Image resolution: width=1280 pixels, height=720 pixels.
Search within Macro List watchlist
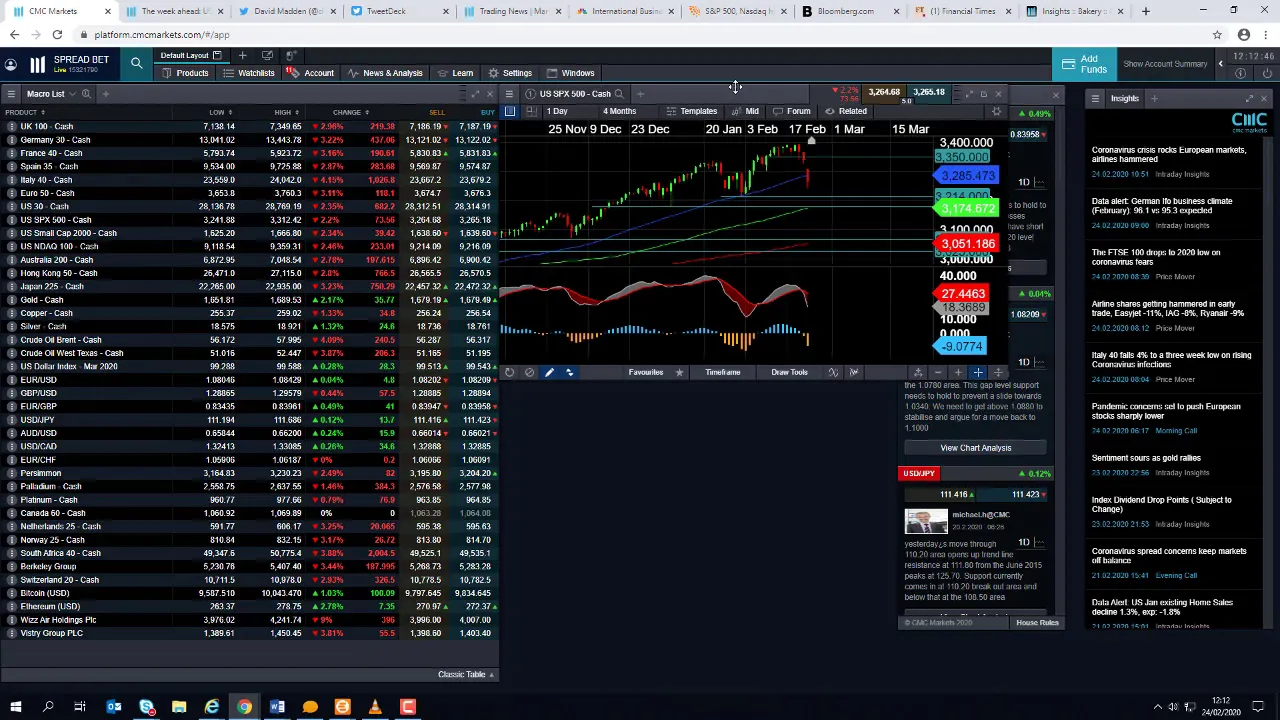tap(86, 94)
